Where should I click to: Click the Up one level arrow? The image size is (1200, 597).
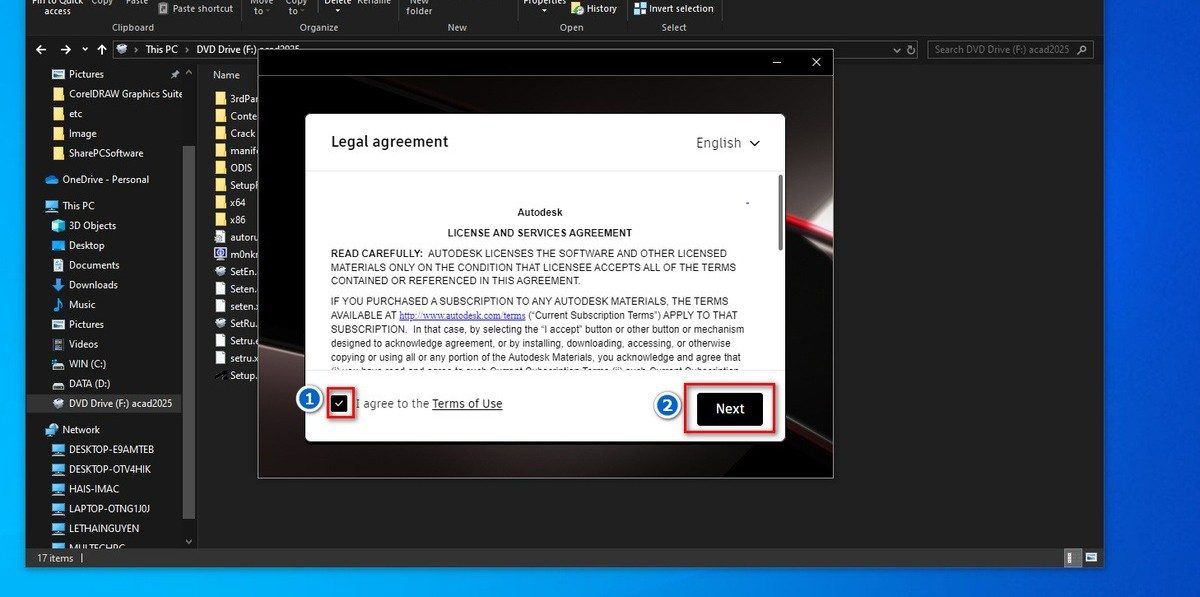102,49
